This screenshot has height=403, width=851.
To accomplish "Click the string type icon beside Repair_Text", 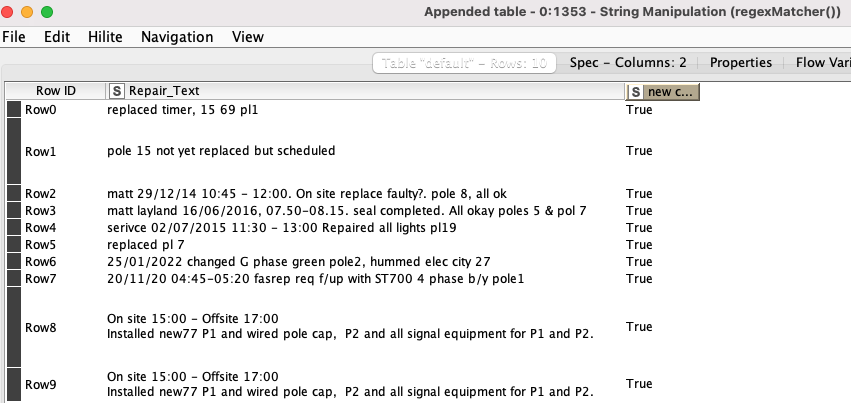I will point(116,91).
